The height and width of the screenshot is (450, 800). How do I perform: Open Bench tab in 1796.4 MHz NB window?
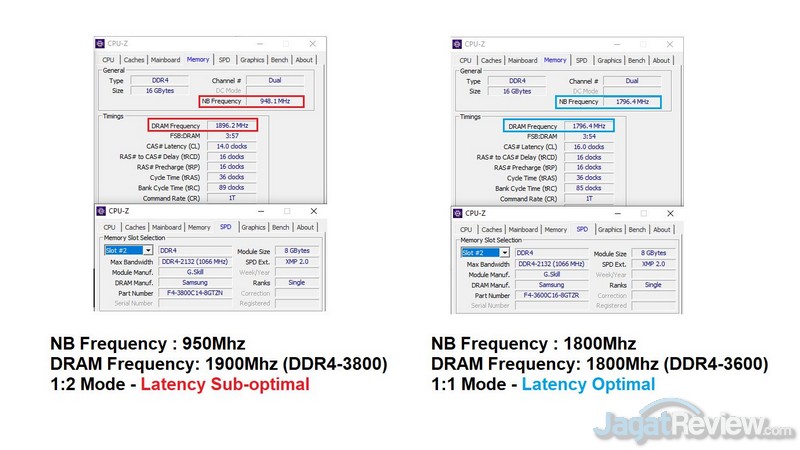(x=636, y=60)
